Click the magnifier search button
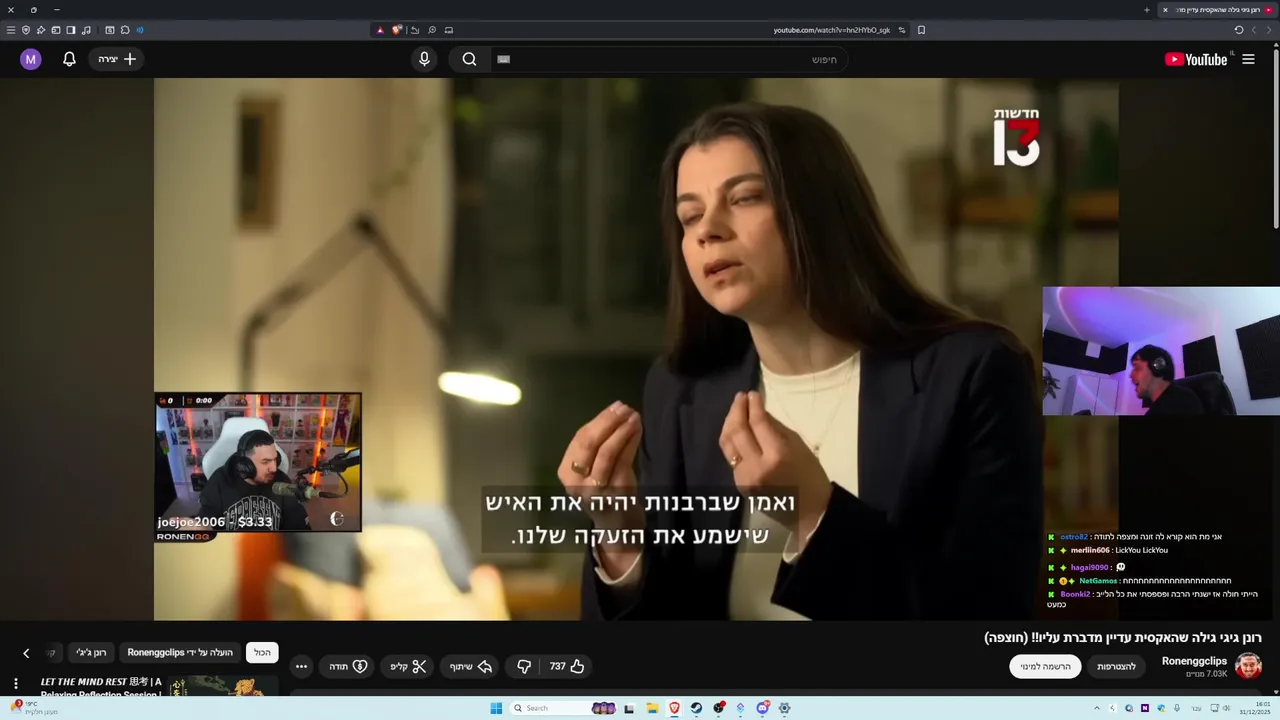 point(469,59)
